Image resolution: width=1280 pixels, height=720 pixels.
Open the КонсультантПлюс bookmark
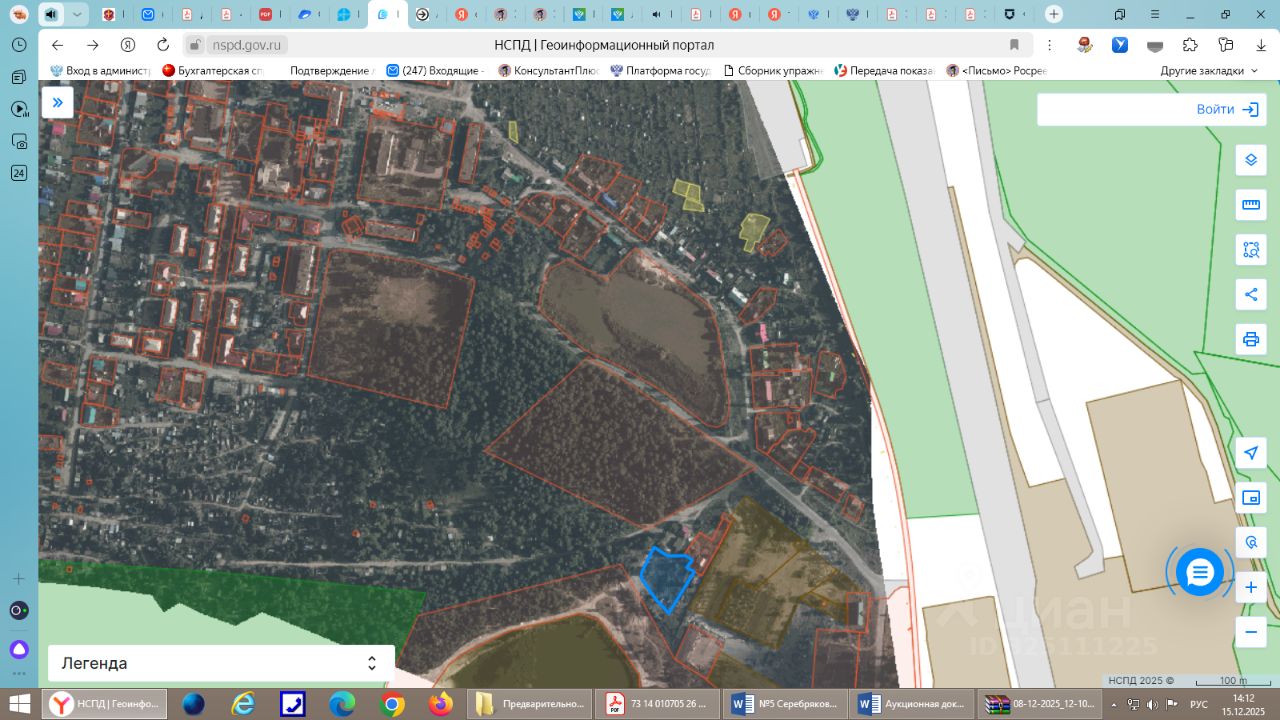[x=548, y=71]
